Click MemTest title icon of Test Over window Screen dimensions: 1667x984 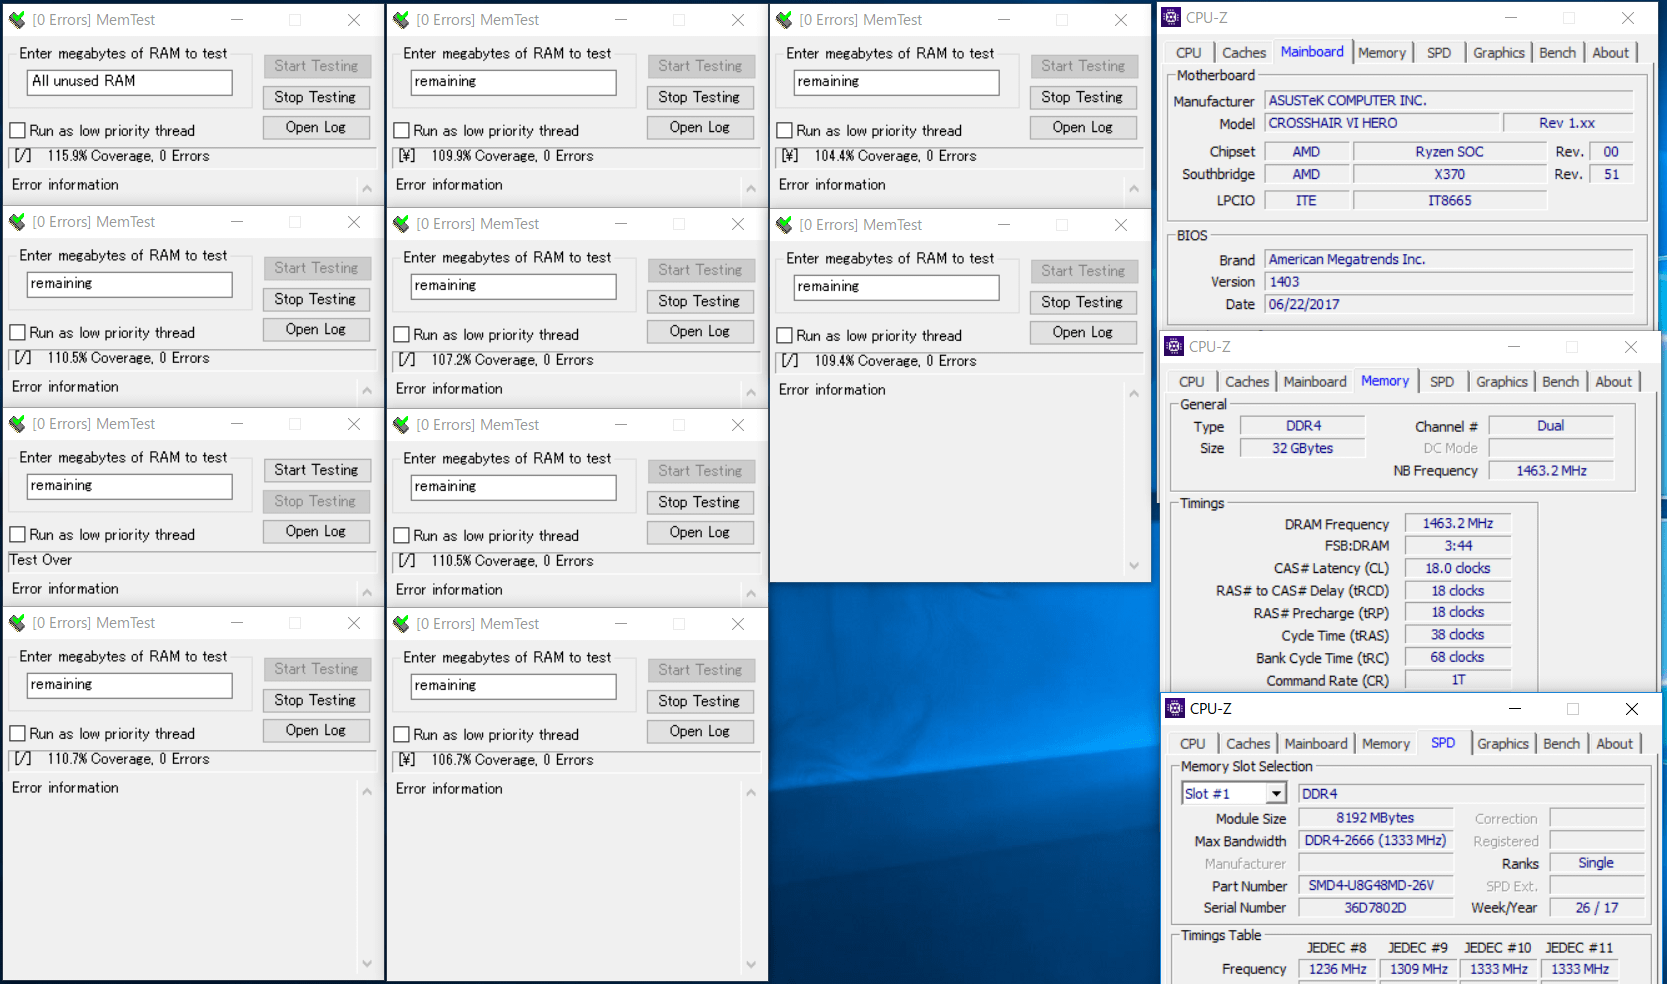click(17, 424)
